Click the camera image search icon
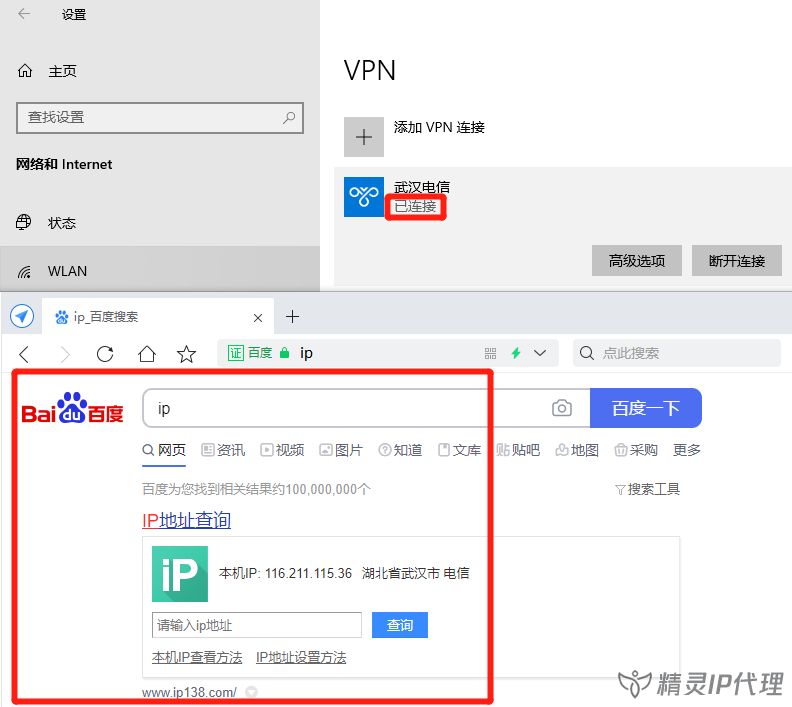This screenshot has width=792, height=707. point(562,408)
